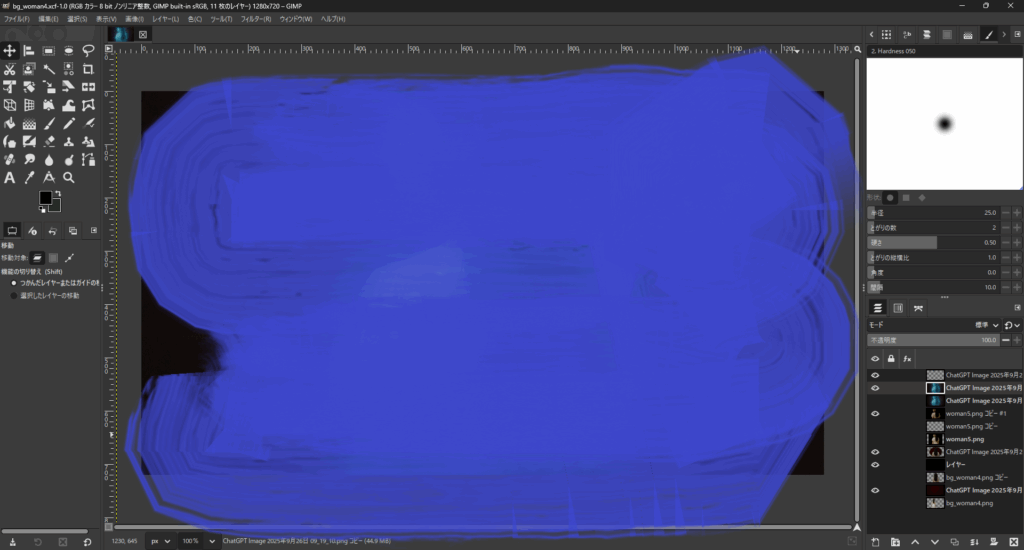Raise layer with the up arrow icon

click(x=915, y=541)
